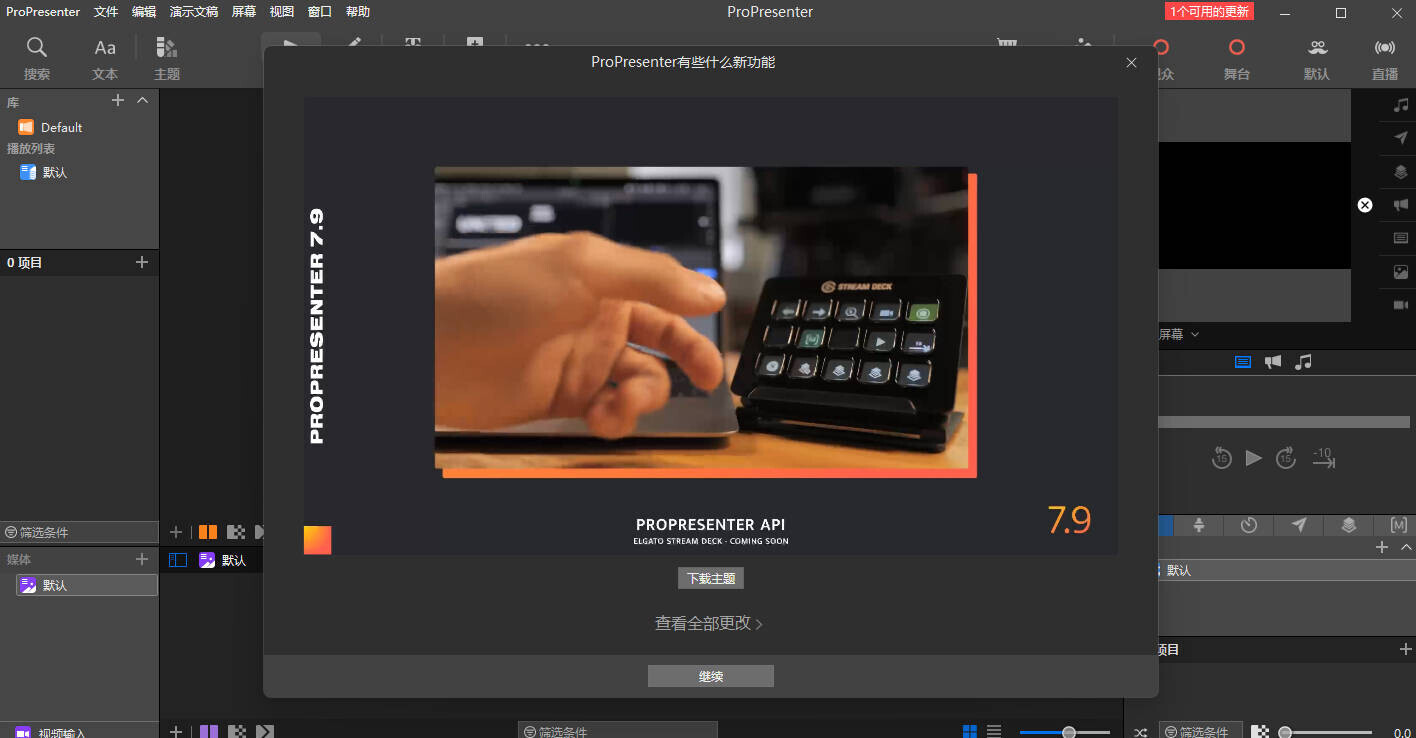The image size is (1416, 738).
Task: Click the checkerboard icon in bottom right bar
Action: (x=1262, y=732)
